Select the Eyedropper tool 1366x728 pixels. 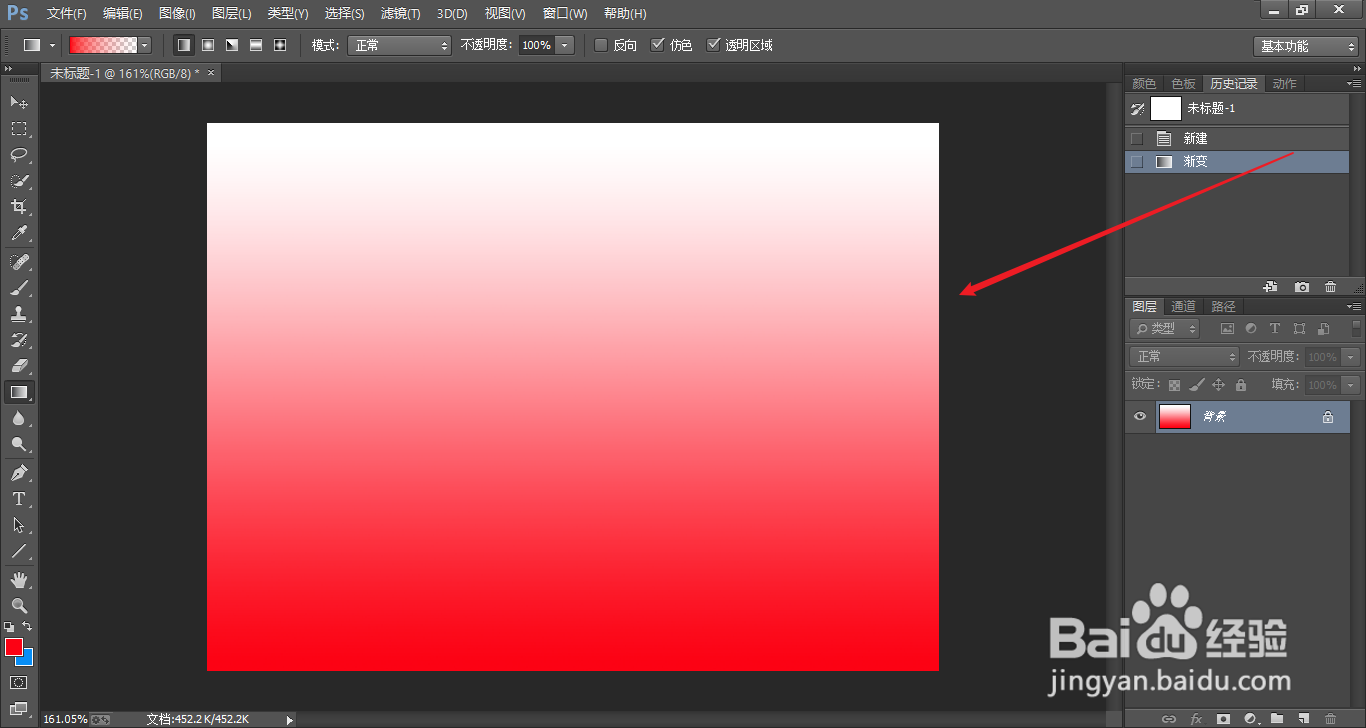tap(19, 234)
